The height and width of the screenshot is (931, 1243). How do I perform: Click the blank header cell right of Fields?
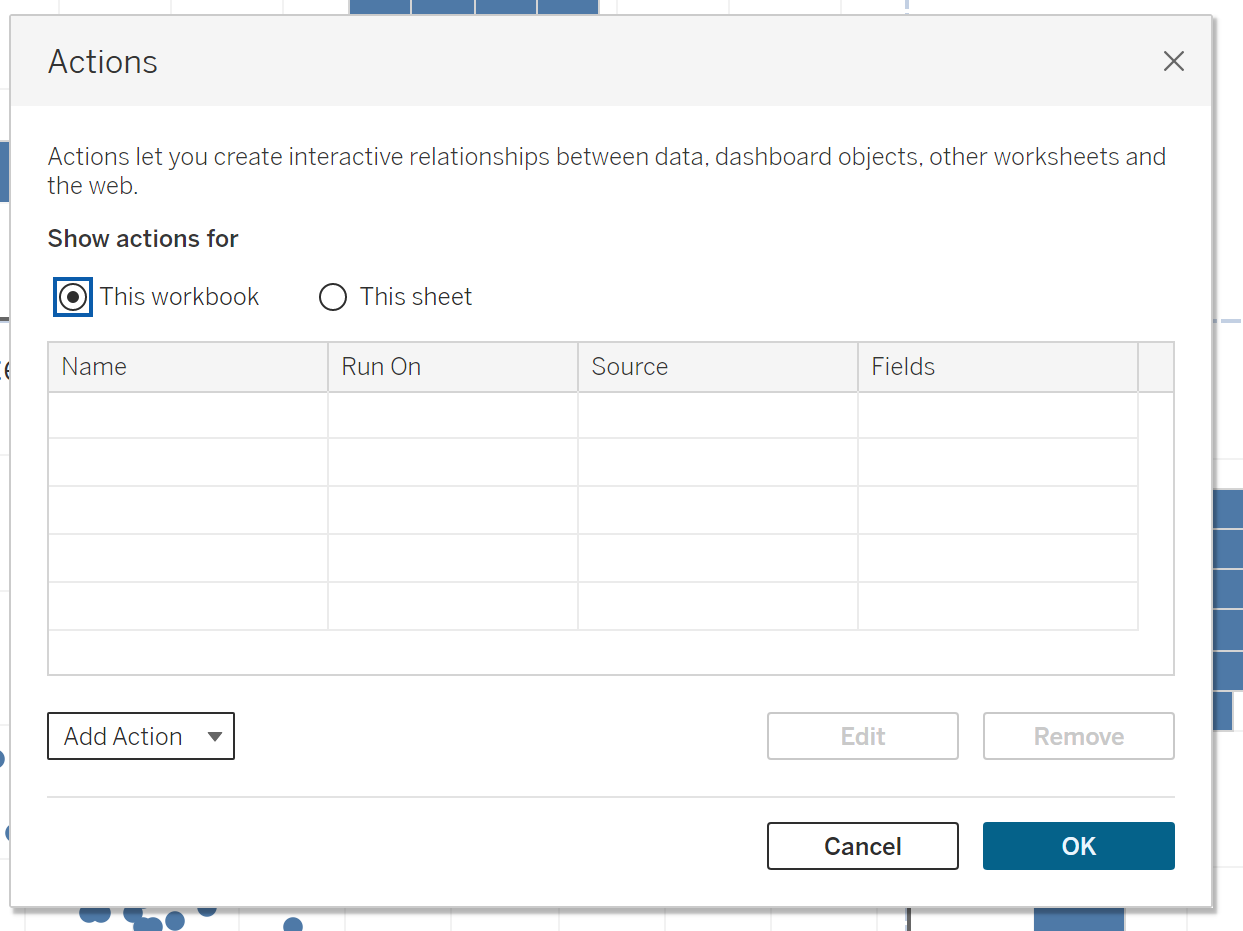[1155, 367]
